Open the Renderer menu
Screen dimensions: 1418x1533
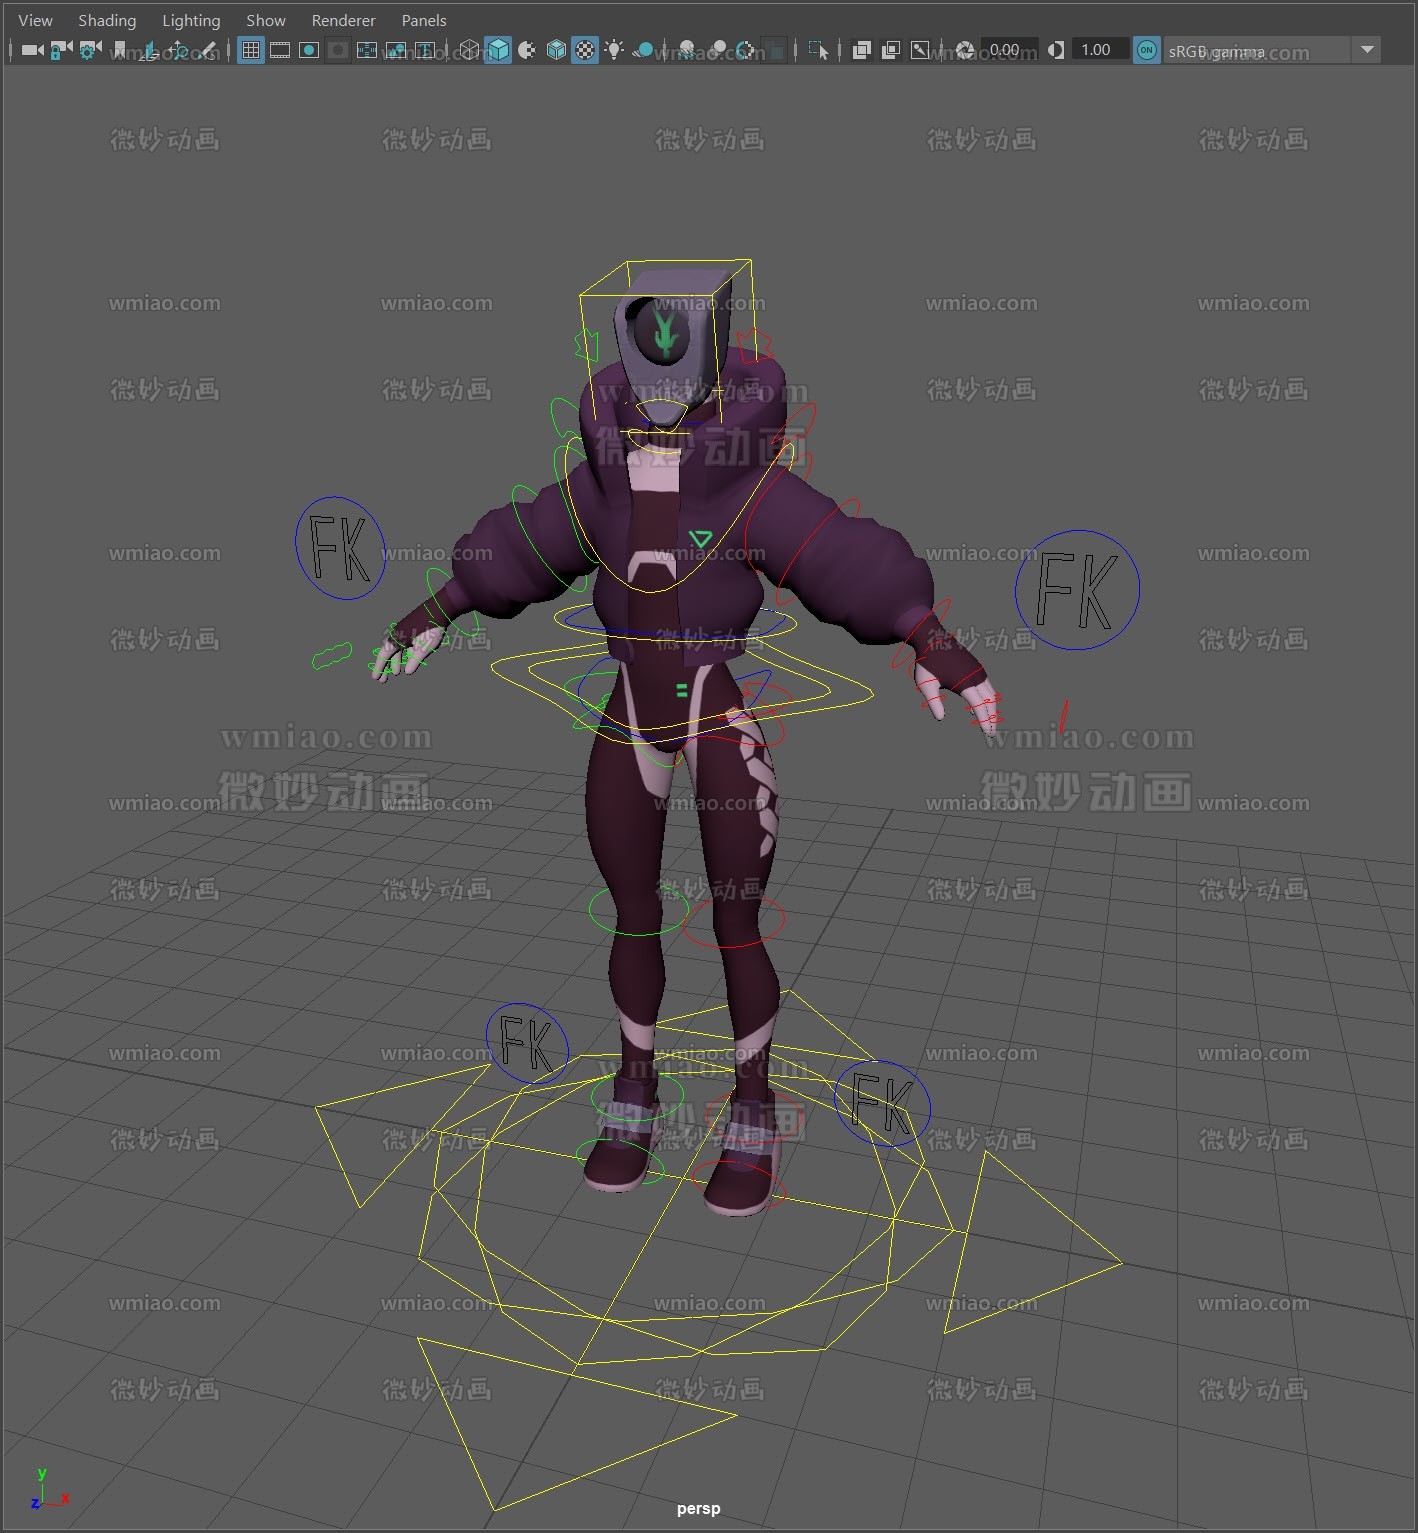tap(343, 20)
